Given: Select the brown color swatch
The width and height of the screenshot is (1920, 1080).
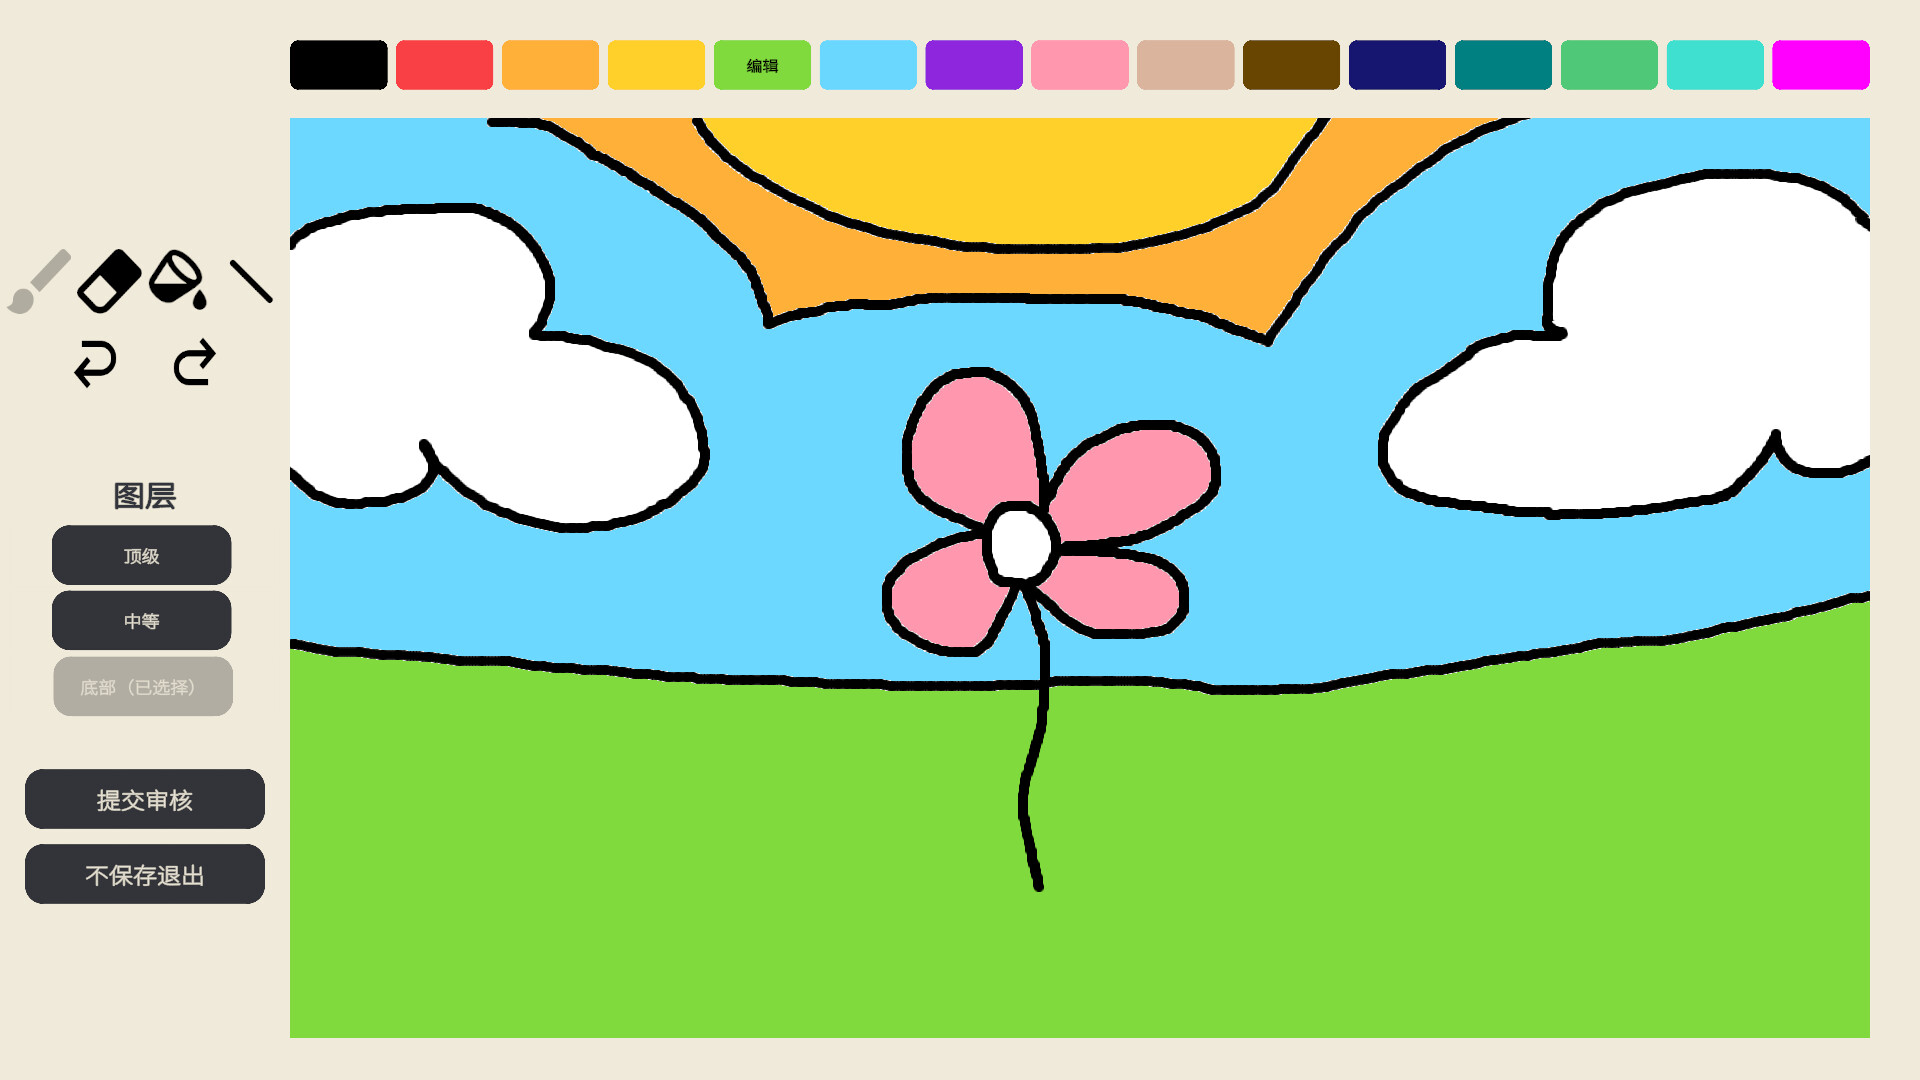Looking at the screenshot, I should [1291, 66].
